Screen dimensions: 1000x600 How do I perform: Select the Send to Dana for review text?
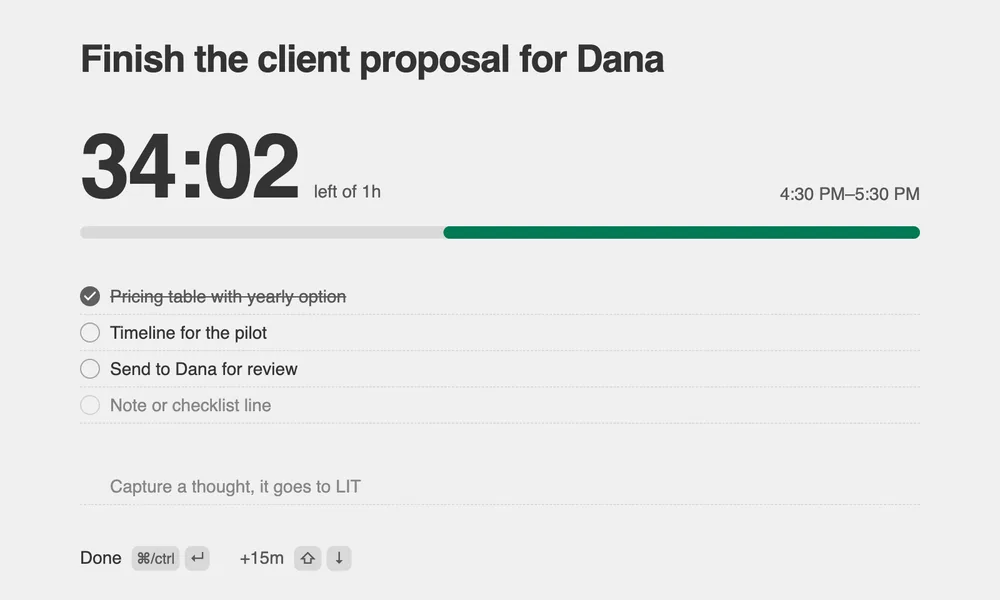click(x=203, y=369)
